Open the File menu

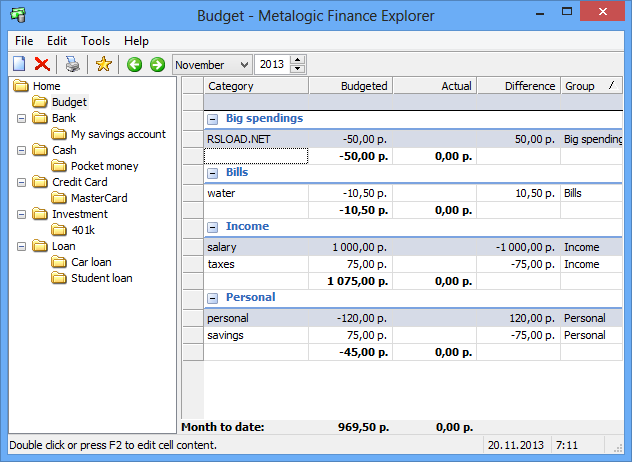24,41
